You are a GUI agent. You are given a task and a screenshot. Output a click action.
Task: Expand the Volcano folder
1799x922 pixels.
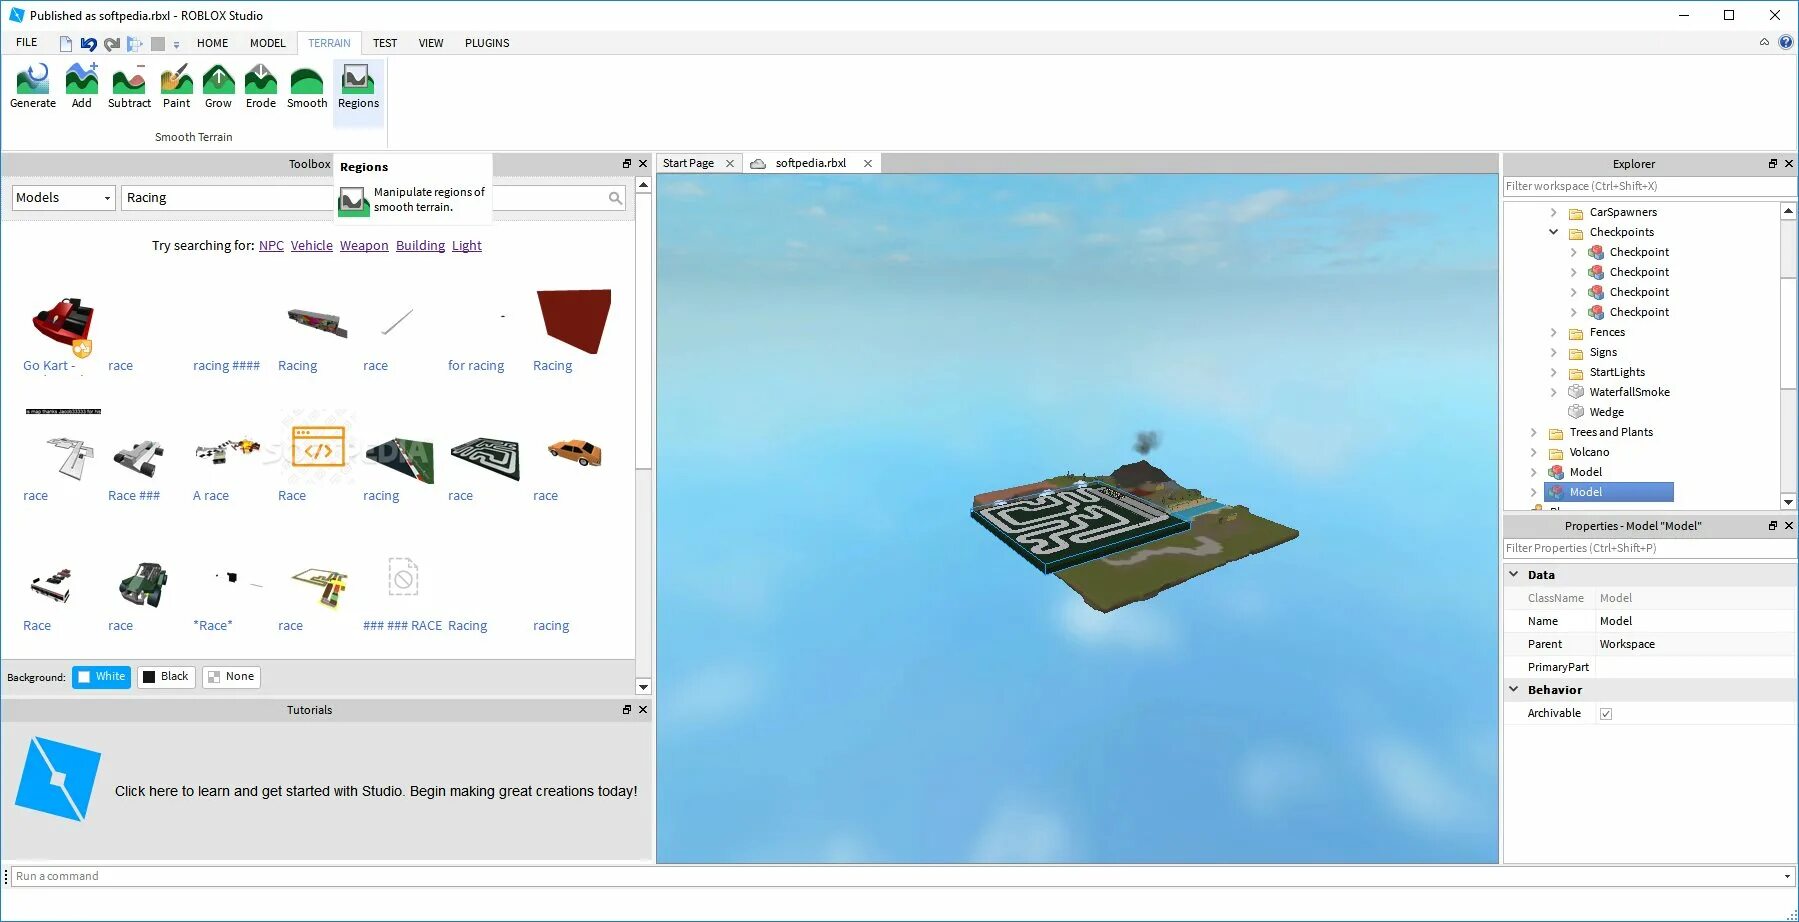click(1533, 452)
